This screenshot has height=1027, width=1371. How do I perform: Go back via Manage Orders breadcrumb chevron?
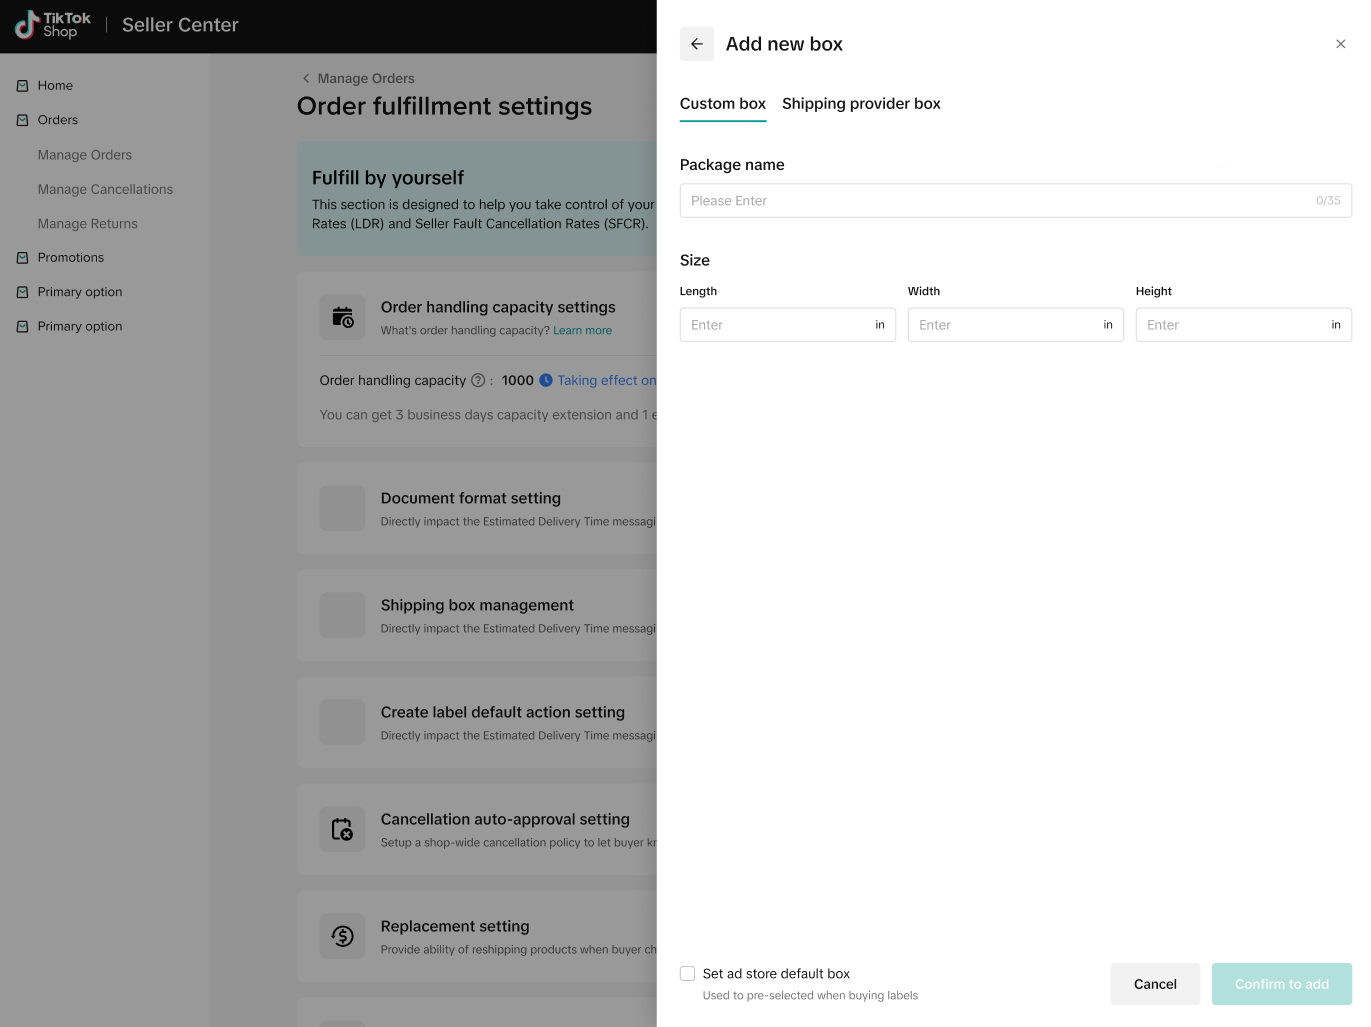tap(306, 79)
